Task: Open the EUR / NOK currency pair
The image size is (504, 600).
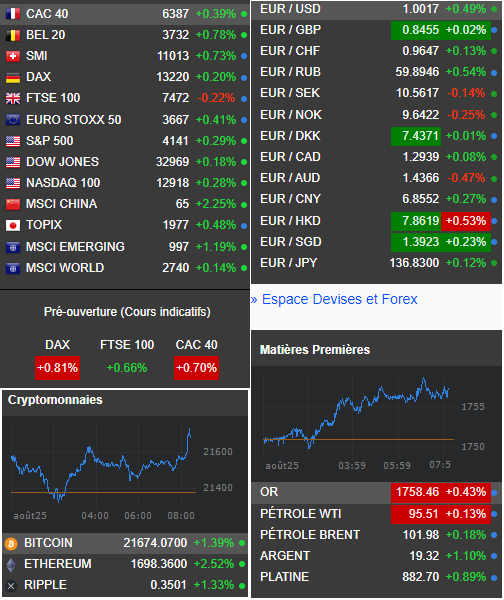Action: point(291,115)
